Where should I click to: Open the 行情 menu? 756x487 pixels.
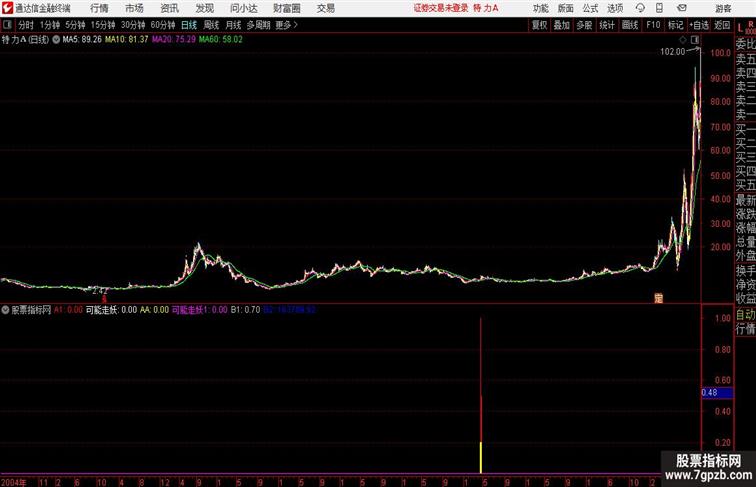pos(99,8)
